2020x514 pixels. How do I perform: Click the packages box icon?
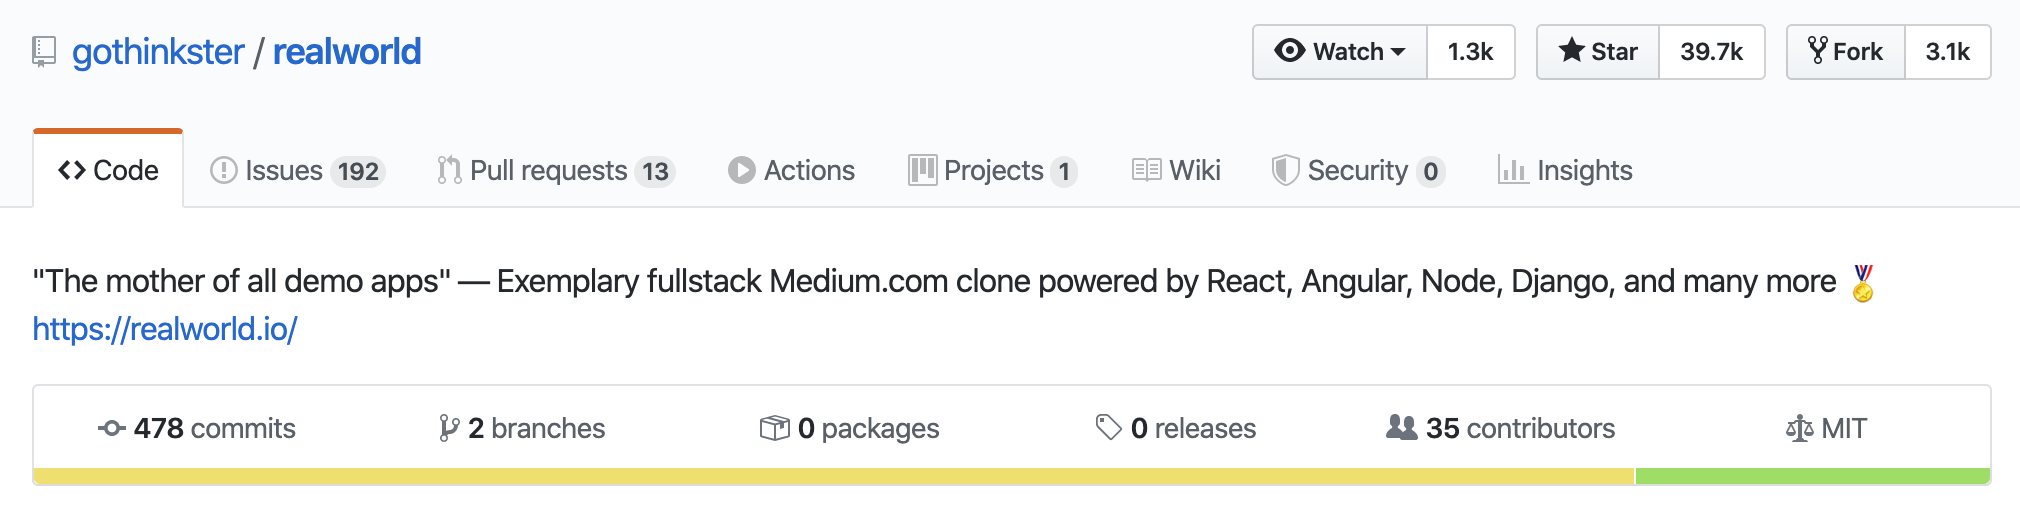[x=774, y=428]
